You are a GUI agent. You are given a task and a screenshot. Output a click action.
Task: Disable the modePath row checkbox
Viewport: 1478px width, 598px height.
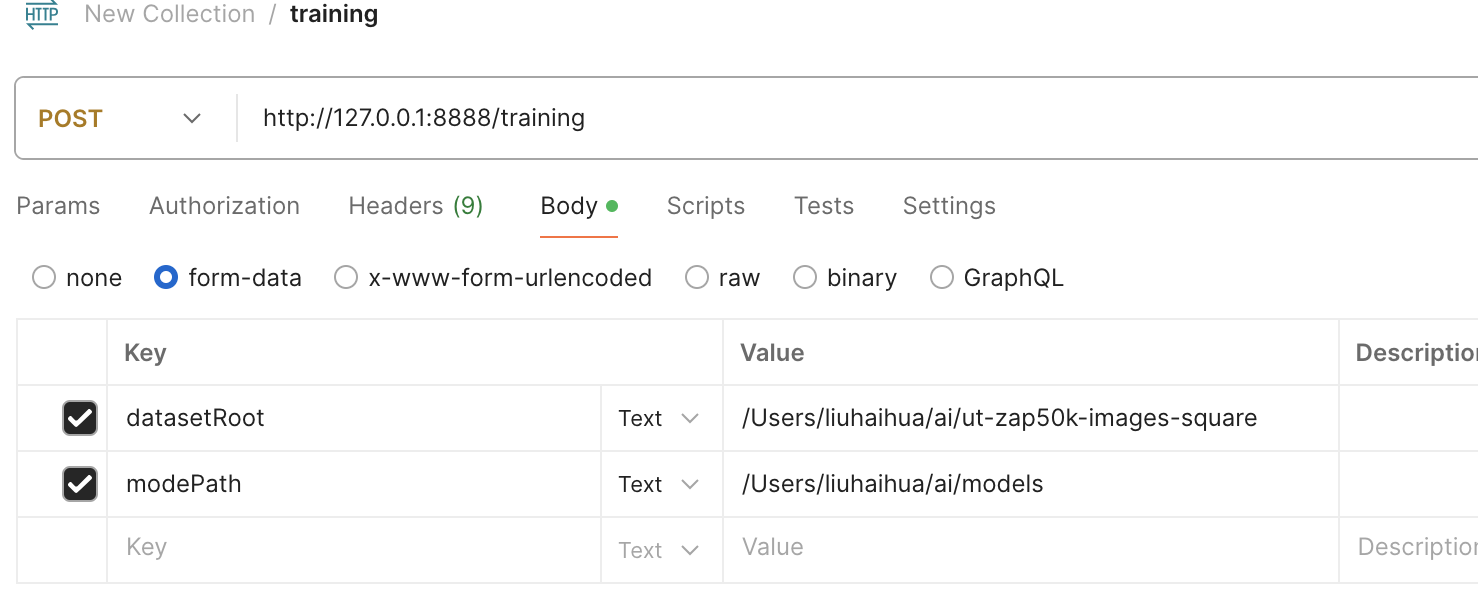tap(80, 484)
